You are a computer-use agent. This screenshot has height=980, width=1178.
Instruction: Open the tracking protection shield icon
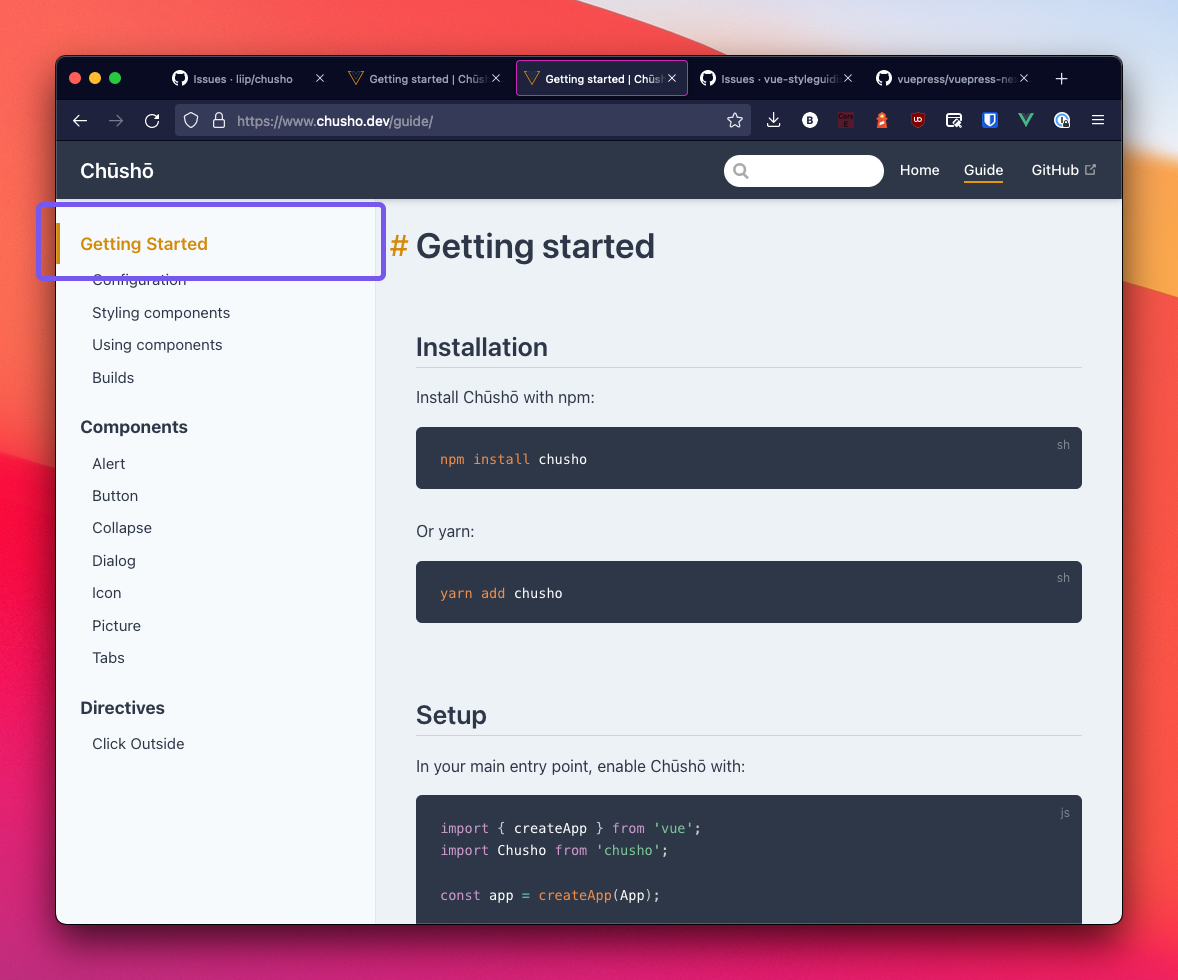[190, 120]
